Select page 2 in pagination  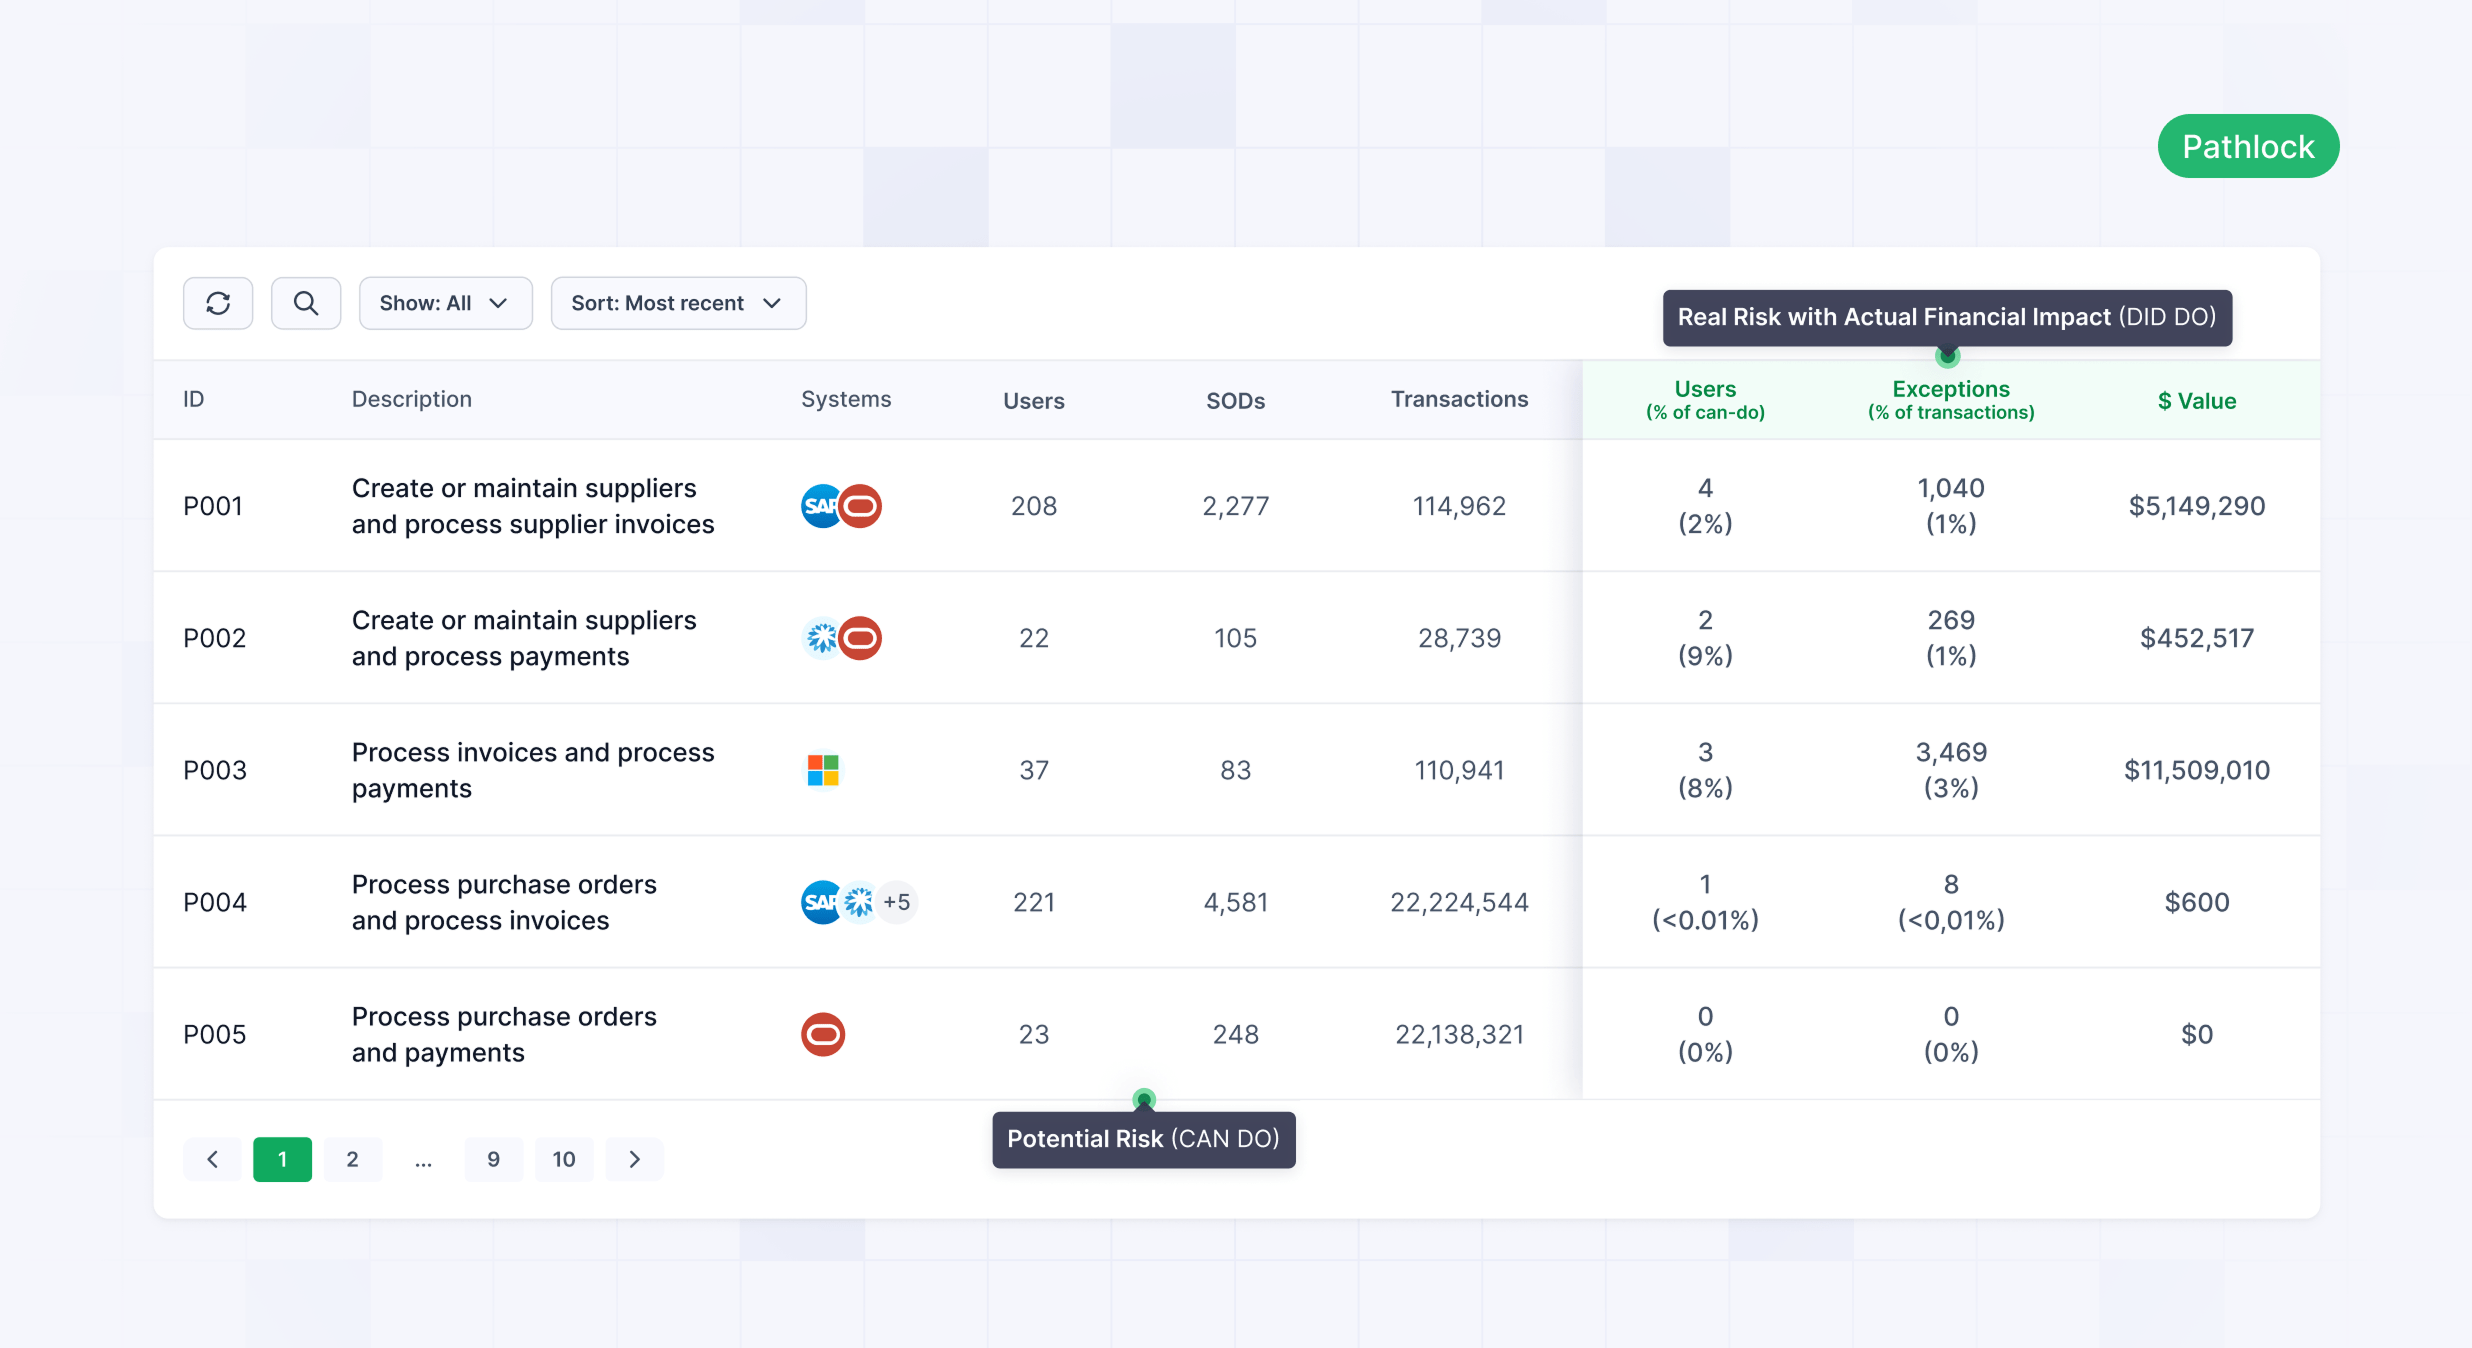(x=352, y=1159)
